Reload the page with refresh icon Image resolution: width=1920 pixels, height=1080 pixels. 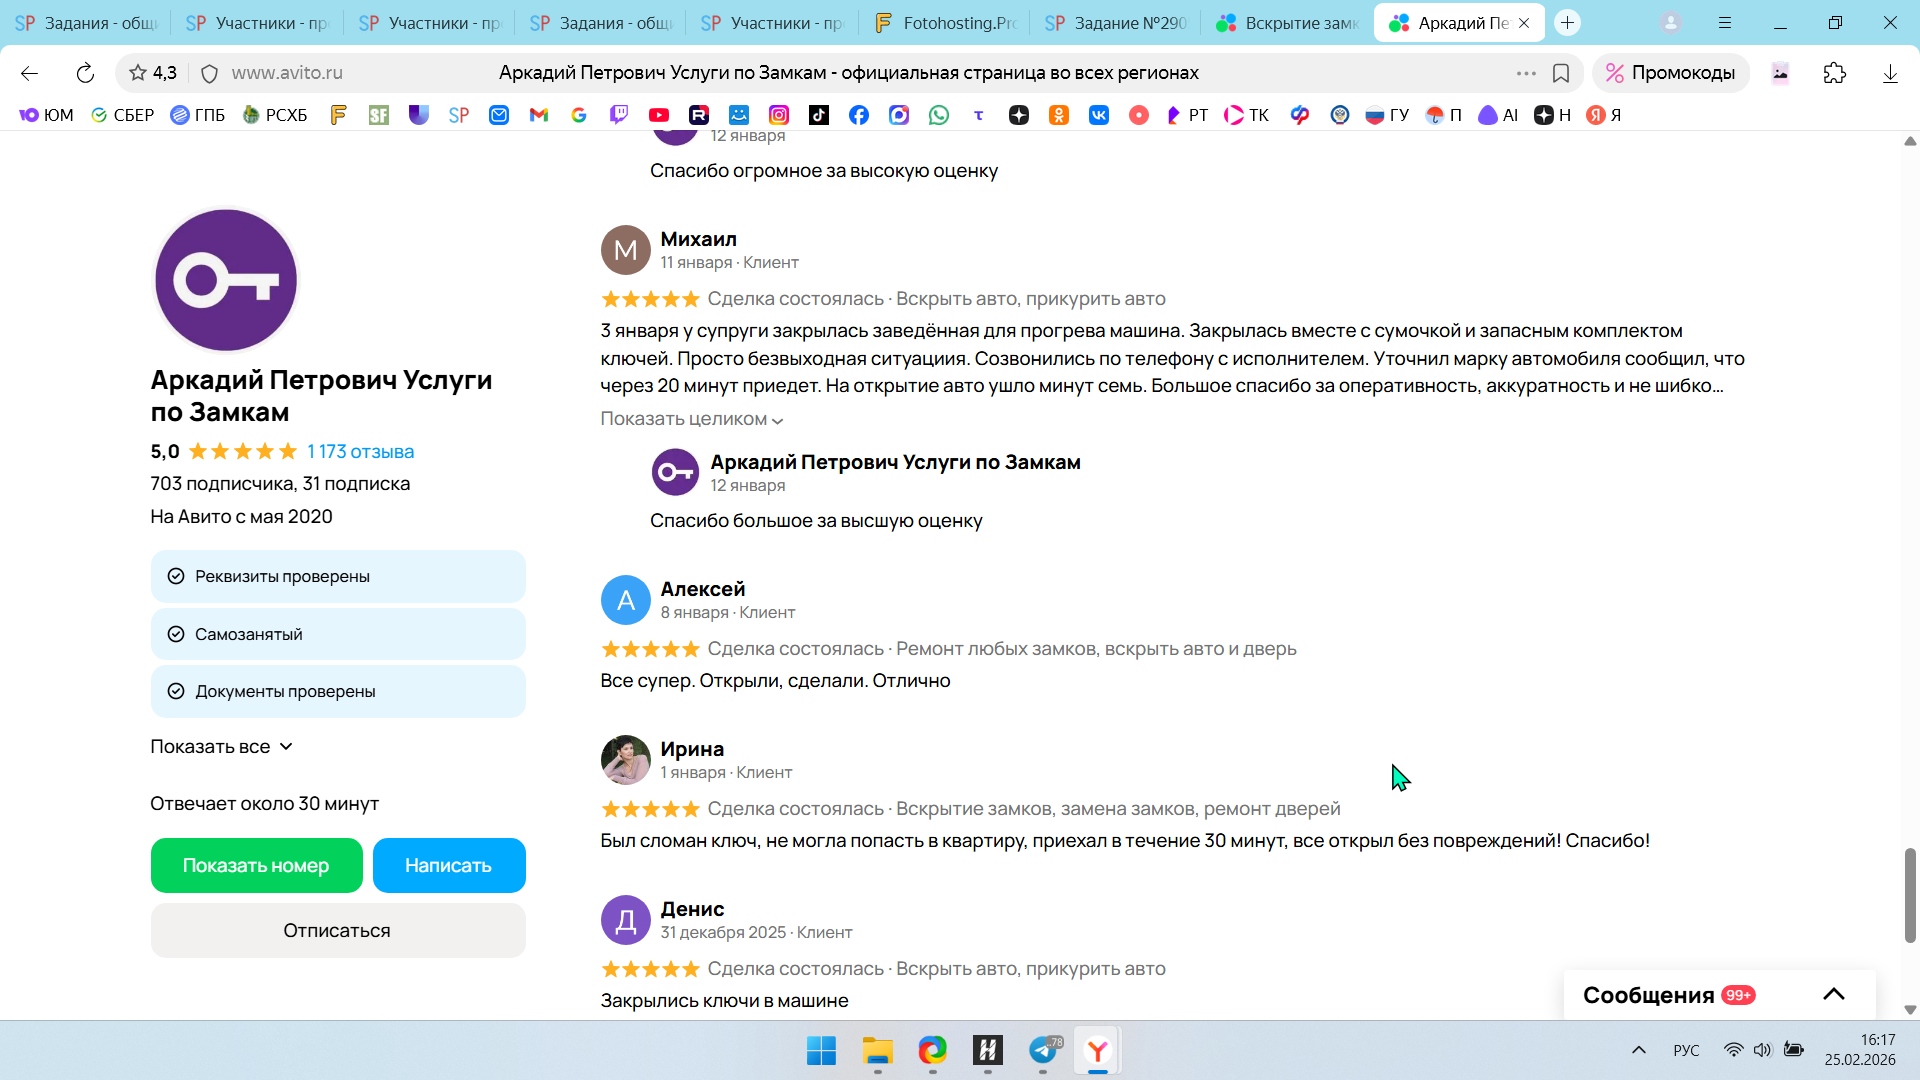coord(85,73)
